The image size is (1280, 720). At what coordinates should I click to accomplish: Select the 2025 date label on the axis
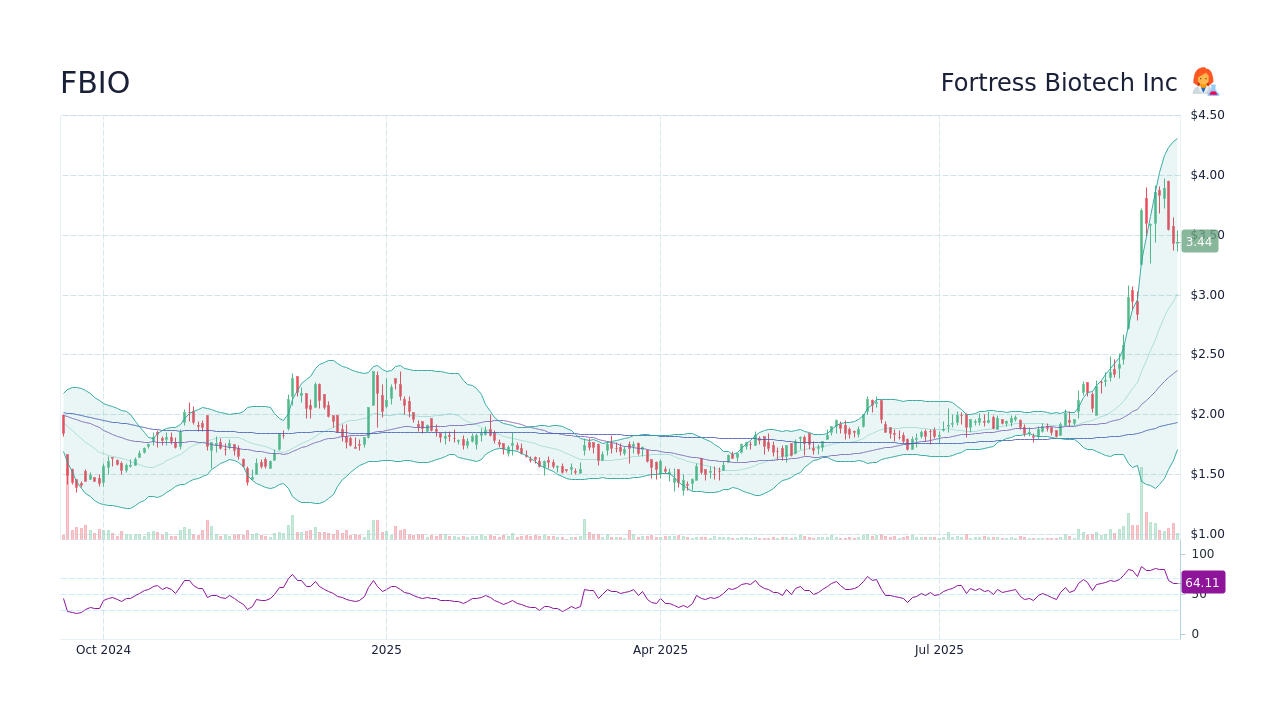386,649
